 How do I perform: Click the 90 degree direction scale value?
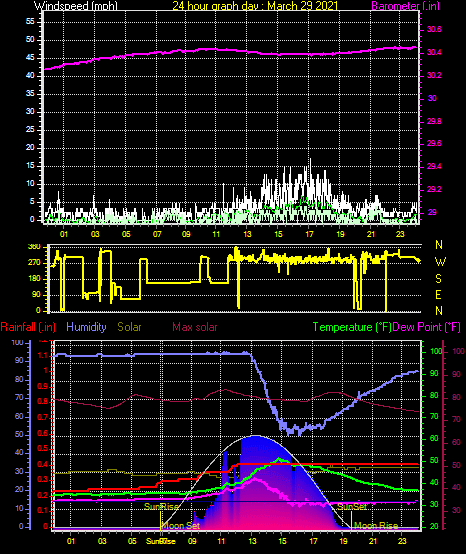tap(36, 295)
